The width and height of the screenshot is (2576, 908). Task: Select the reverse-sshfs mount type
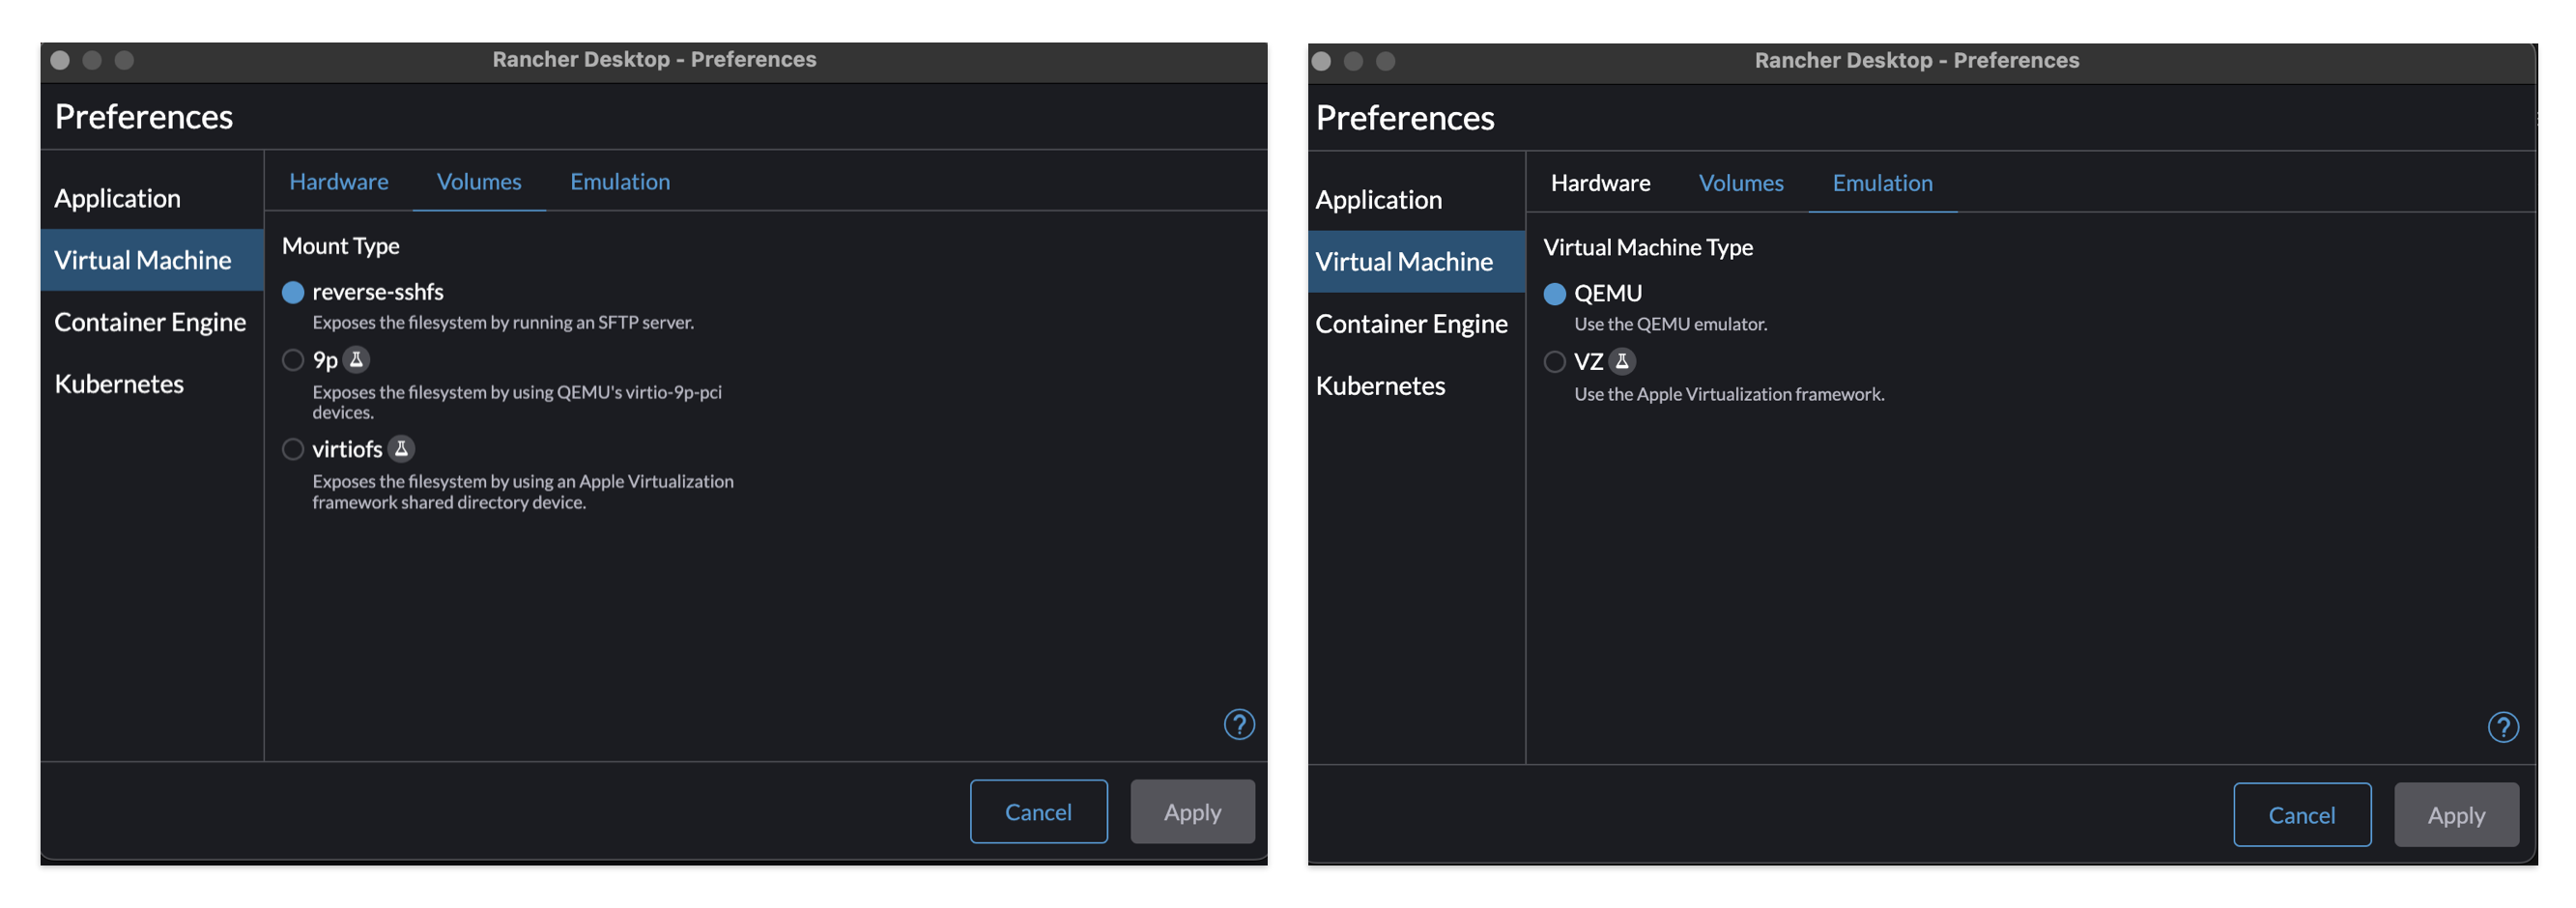[293, 291]
